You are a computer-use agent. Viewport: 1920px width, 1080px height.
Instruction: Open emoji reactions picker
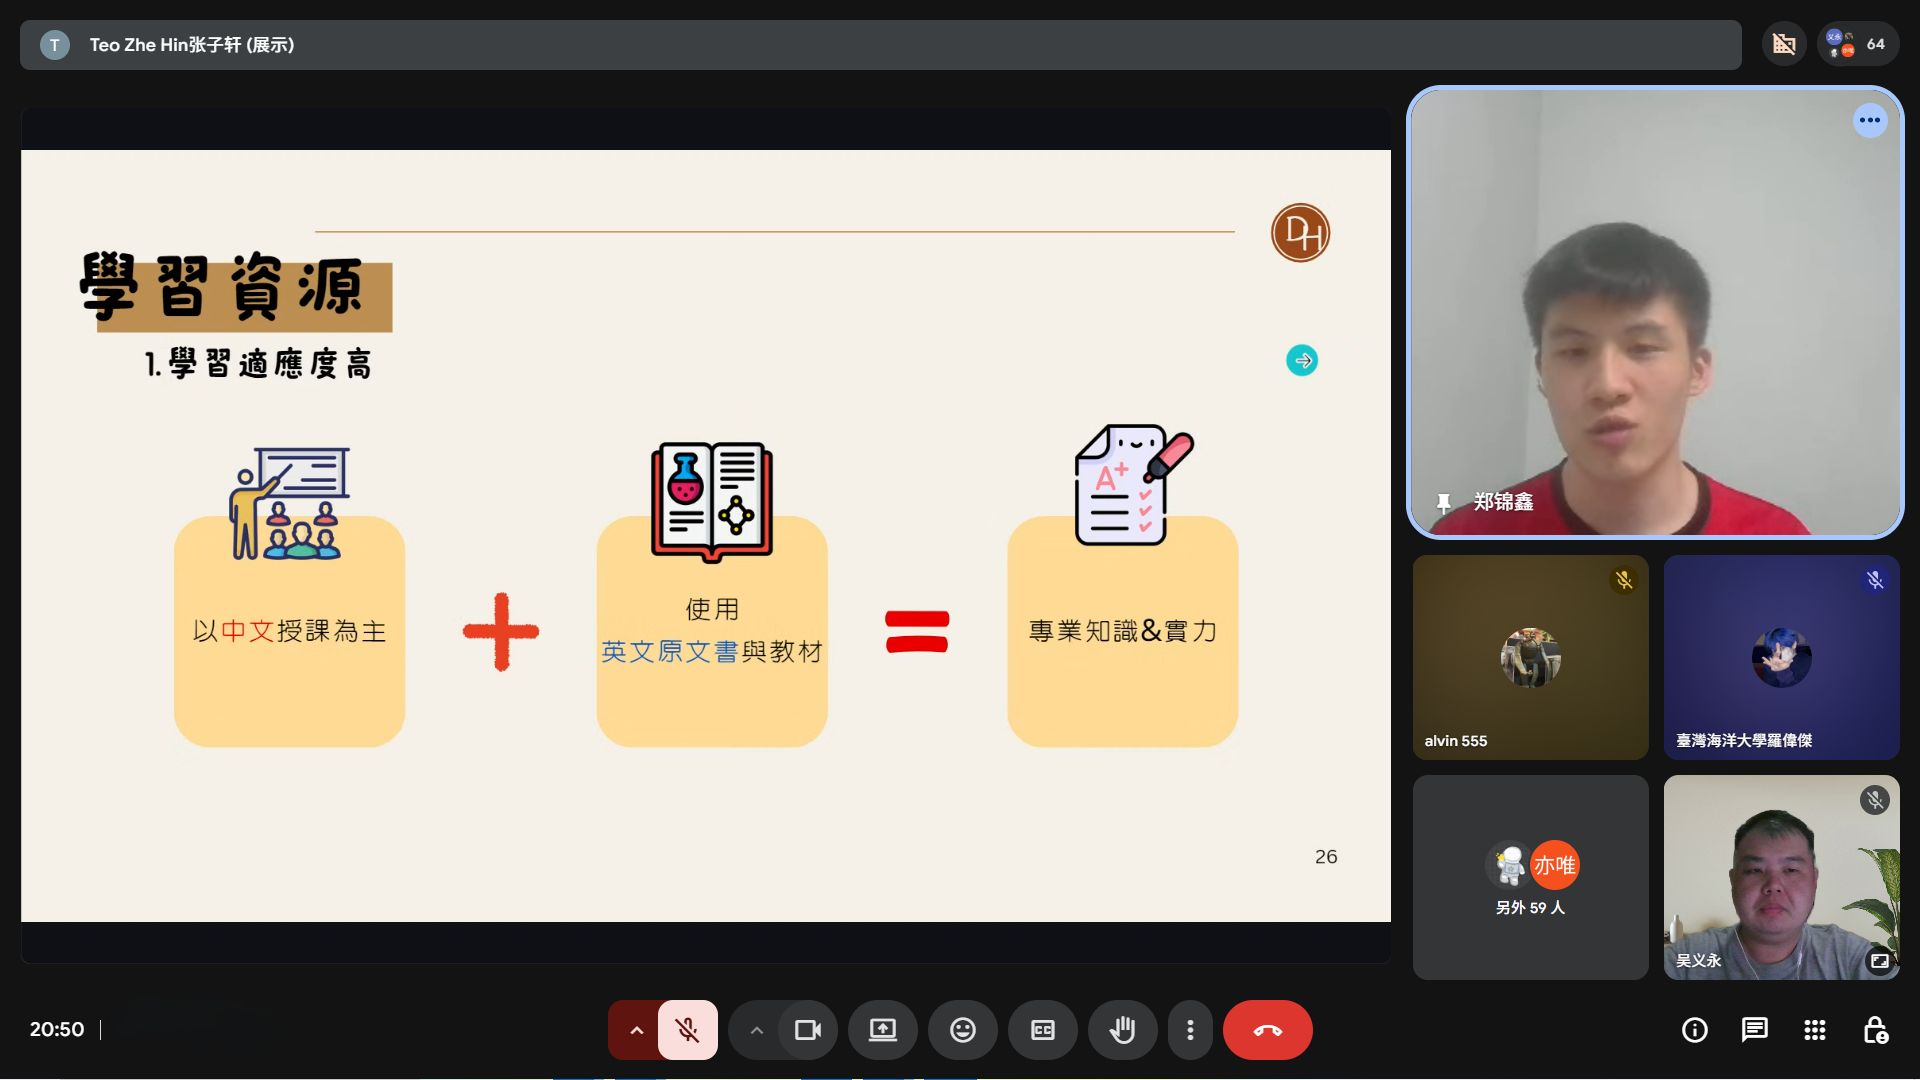coord(962,1030)
